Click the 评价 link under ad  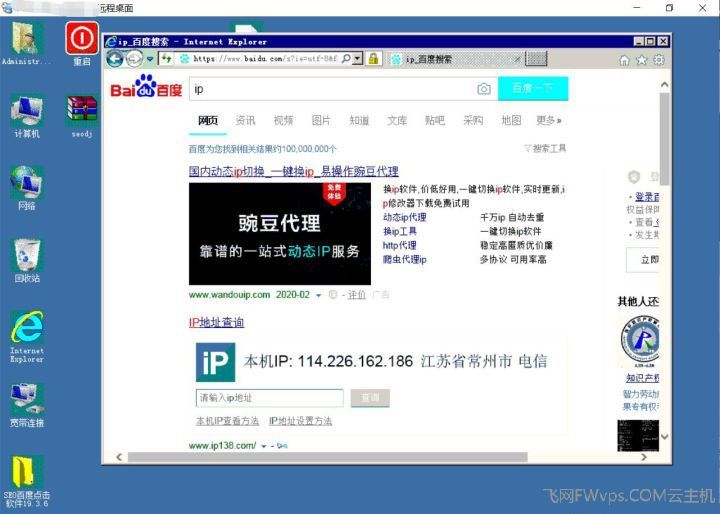(356, 295)
